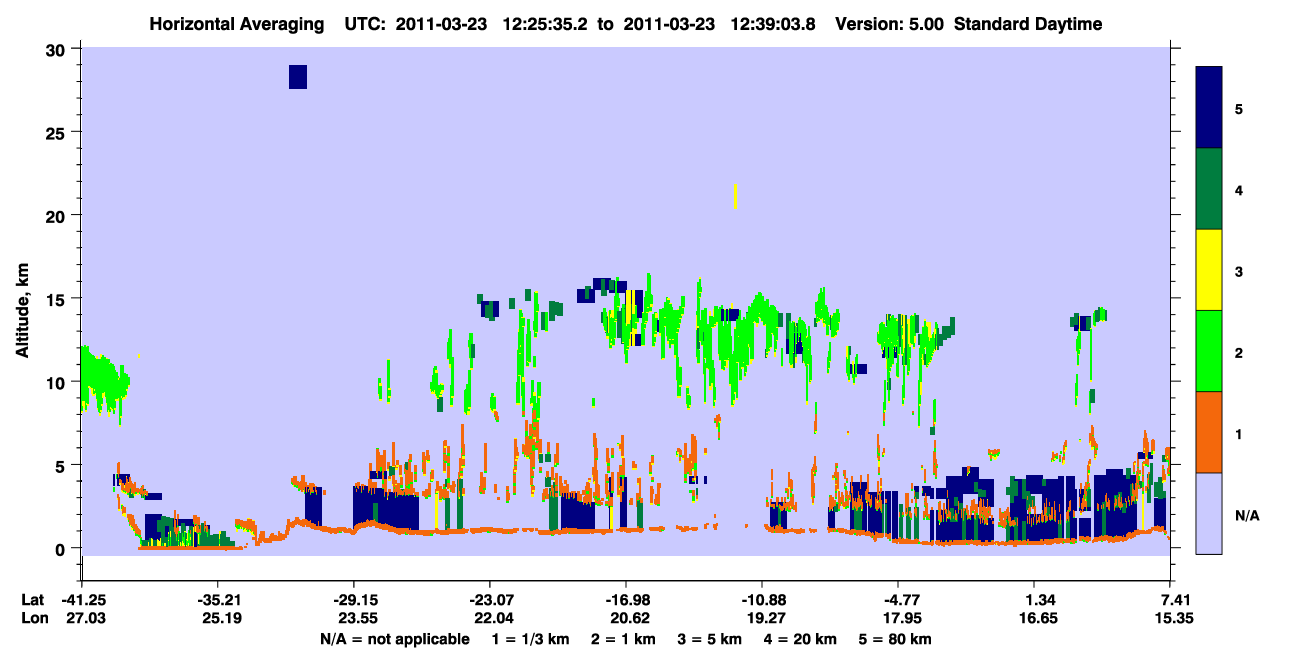Click the colorbar label '3'
Image resolution: width=1300 pixels, height=667 pixels.
[x=1239, y=271]
